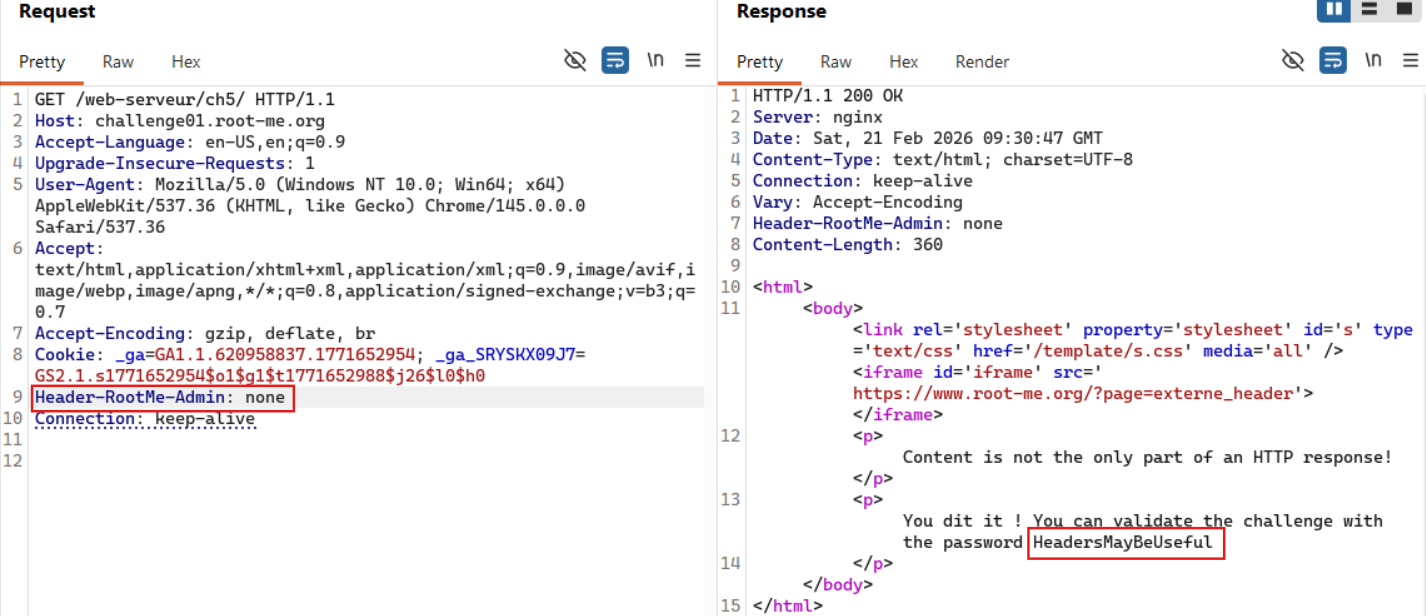Click the \n icon in Response panel

(1373, 61)
